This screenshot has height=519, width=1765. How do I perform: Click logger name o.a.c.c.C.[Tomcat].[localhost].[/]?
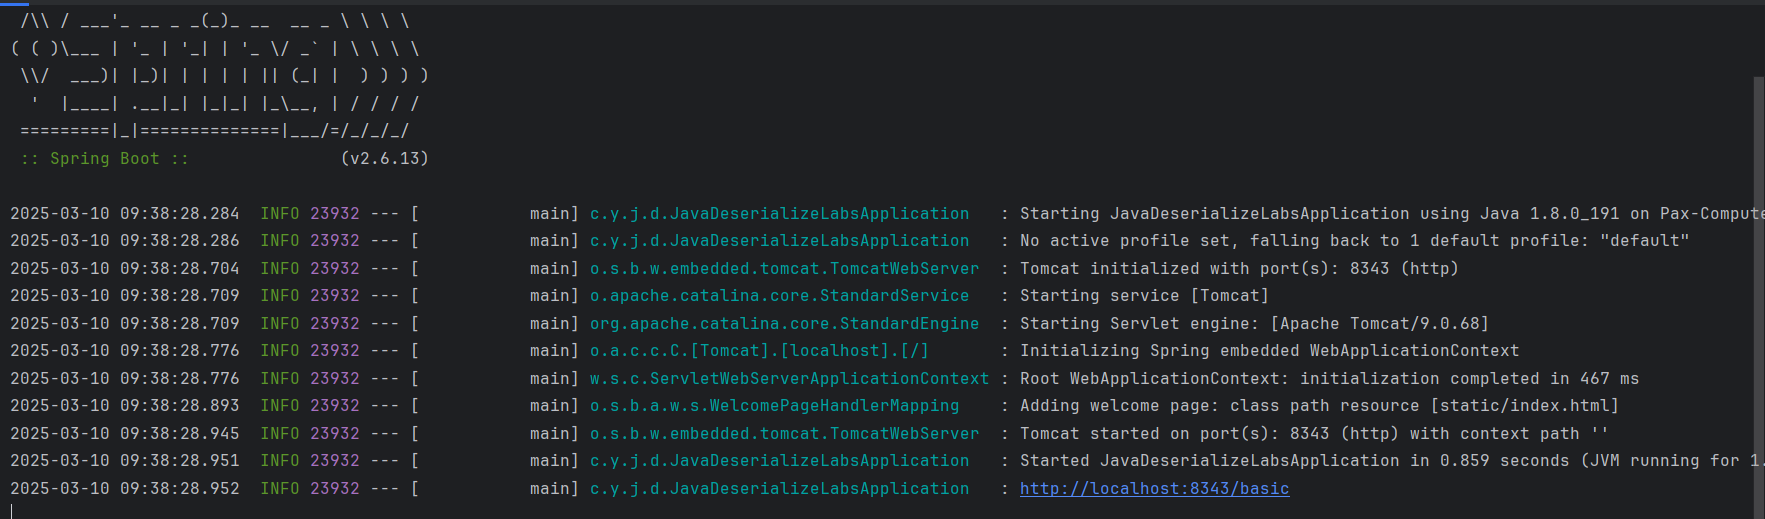click(759, 351)
